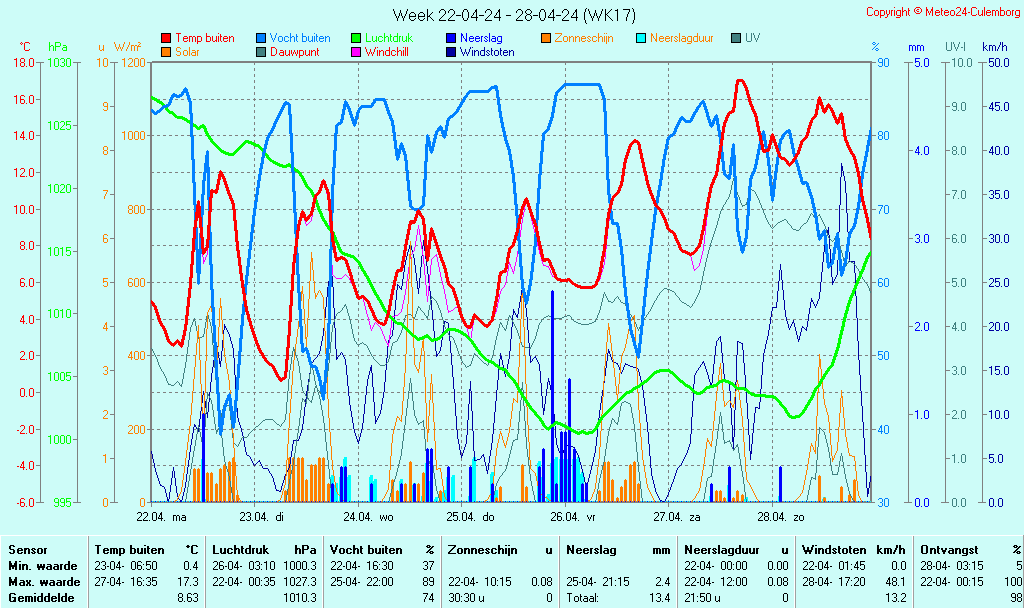Click the 24.04. wo date marker

click(x=369, y=517)
